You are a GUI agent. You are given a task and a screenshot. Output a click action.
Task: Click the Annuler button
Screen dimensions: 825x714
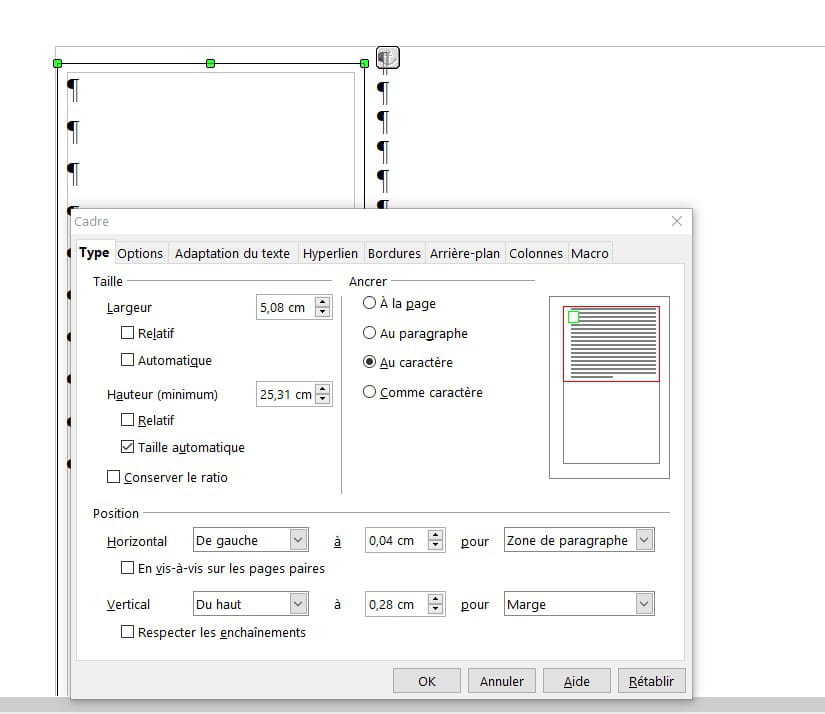point(501,681)
